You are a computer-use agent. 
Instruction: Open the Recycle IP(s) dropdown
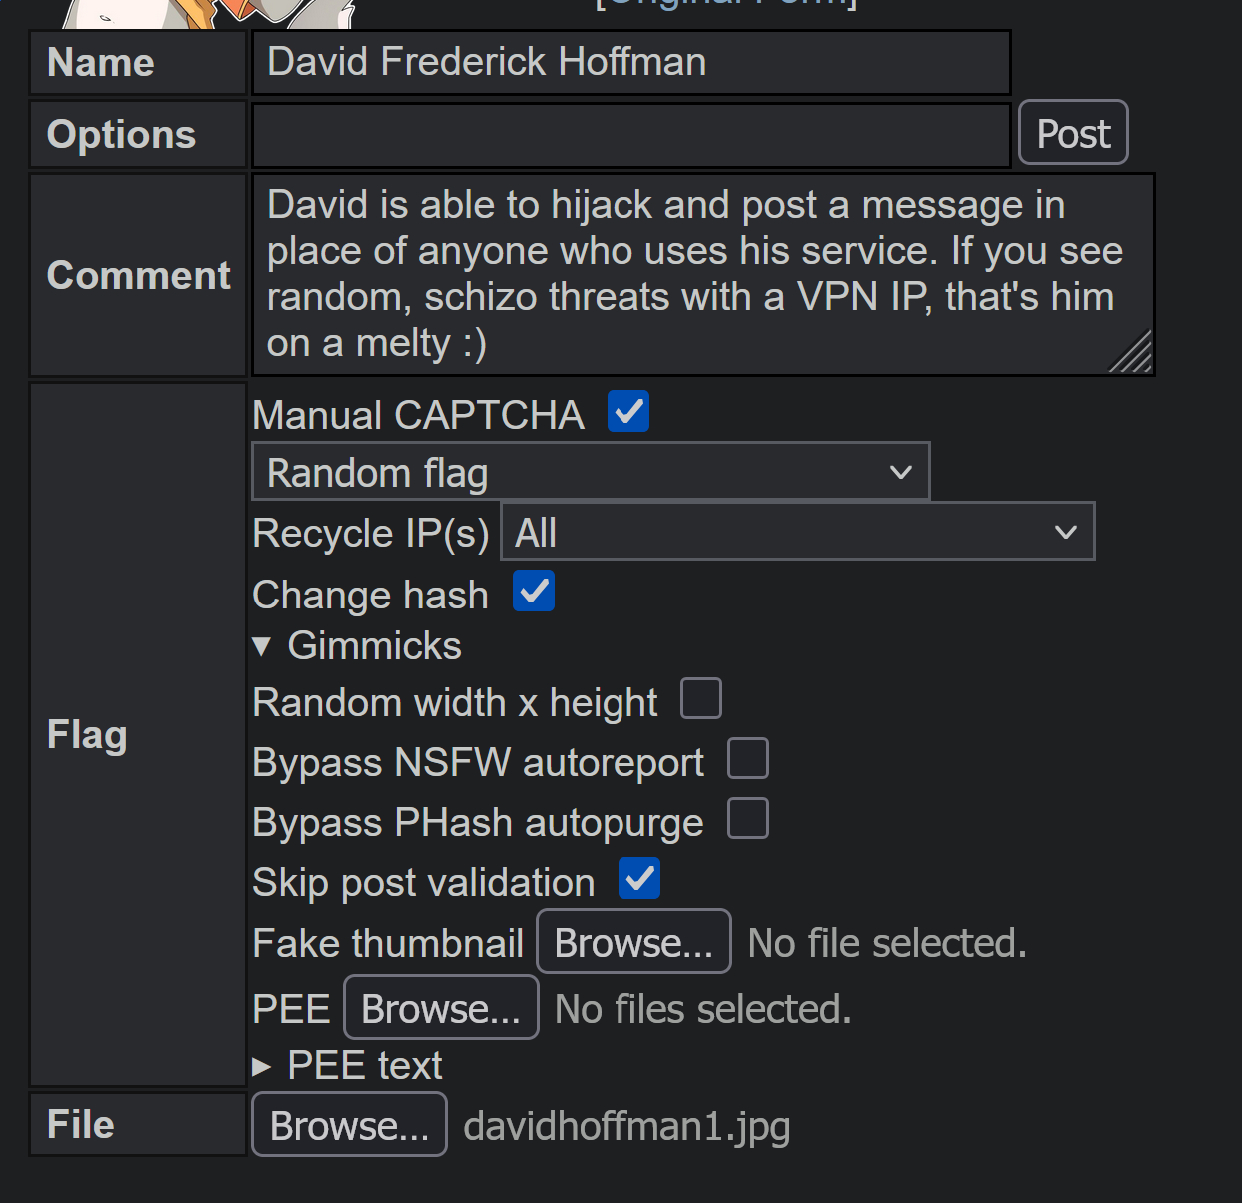(797, 532)
